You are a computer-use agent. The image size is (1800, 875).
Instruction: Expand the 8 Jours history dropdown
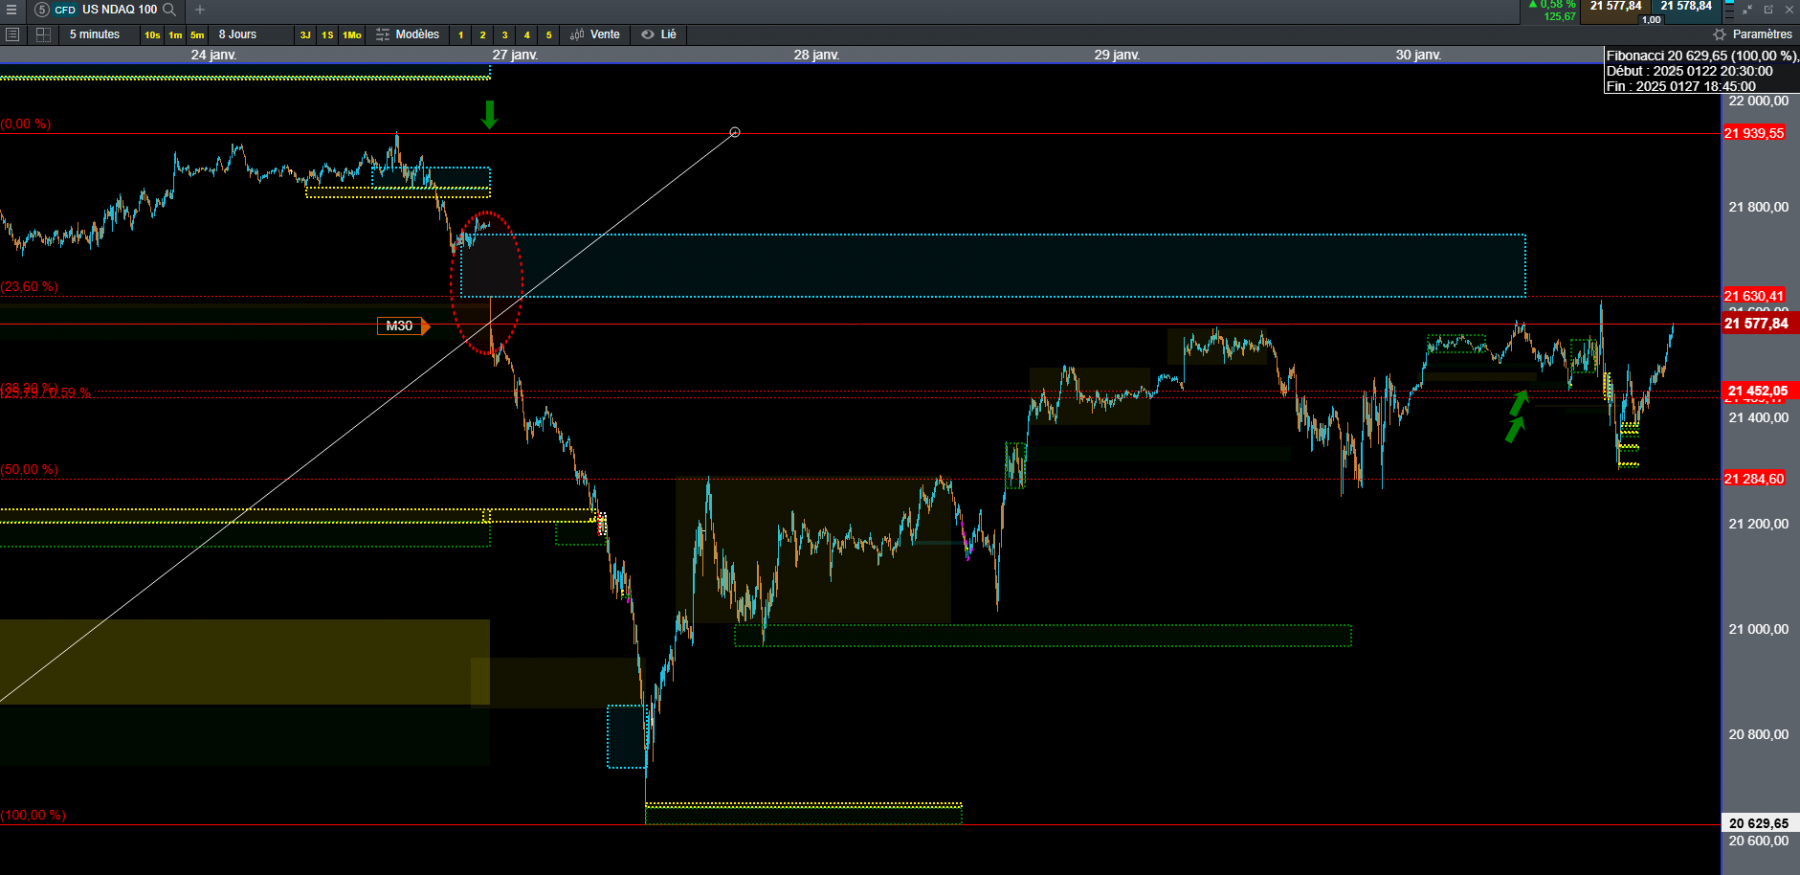click(x=238, y=34)
